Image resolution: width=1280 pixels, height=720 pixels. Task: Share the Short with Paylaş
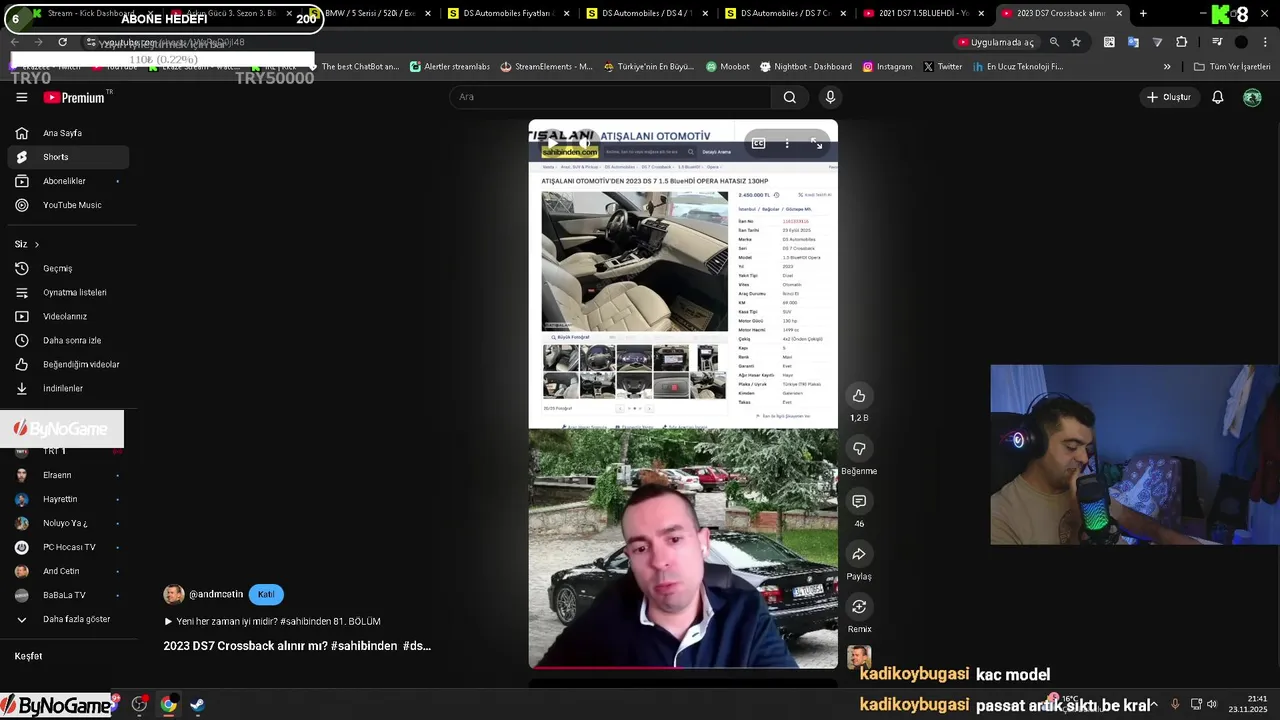pos(859,554)
